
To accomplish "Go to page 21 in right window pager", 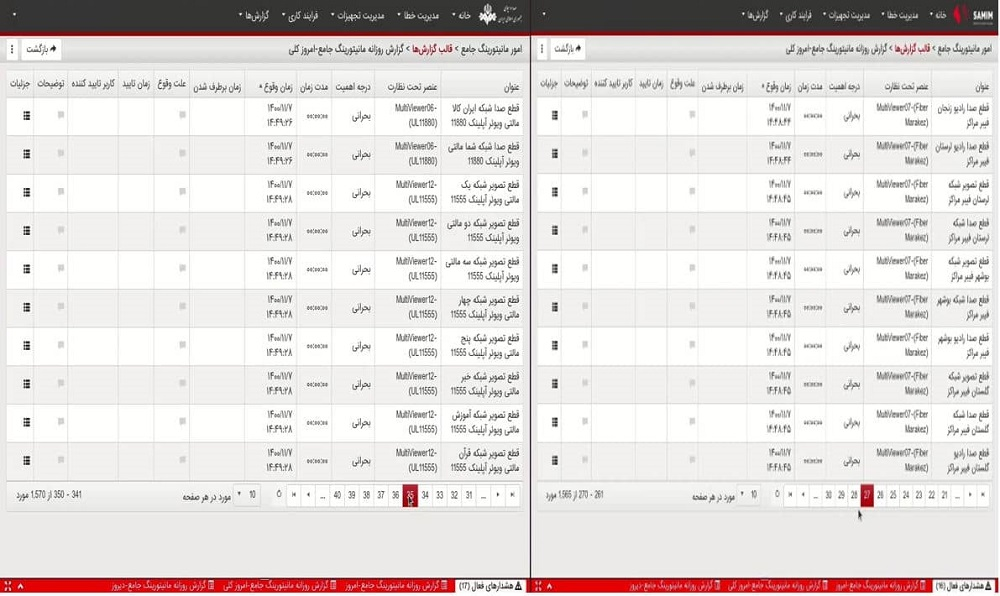I will pyautogui.click(x=945, y=495).
